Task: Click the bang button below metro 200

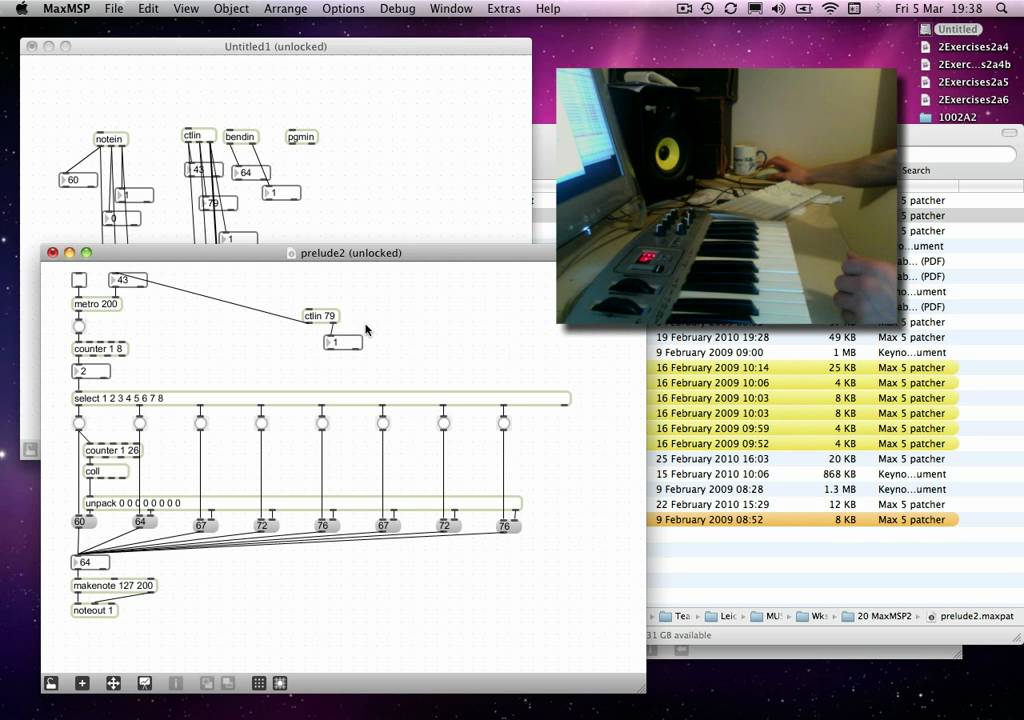Action: point(79,326)
